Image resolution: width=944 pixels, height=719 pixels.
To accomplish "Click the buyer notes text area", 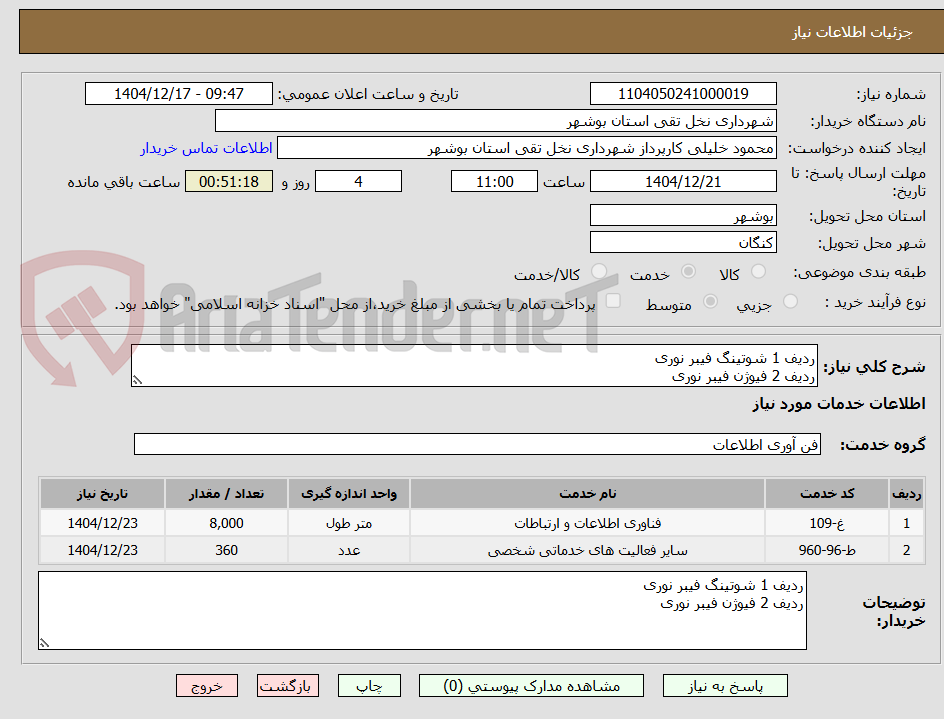I will tap(423, 611).
